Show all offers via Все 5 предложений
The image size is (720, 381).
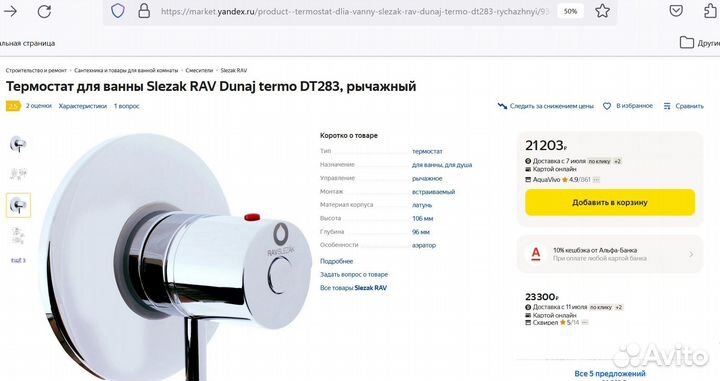(x=610, y=374)
